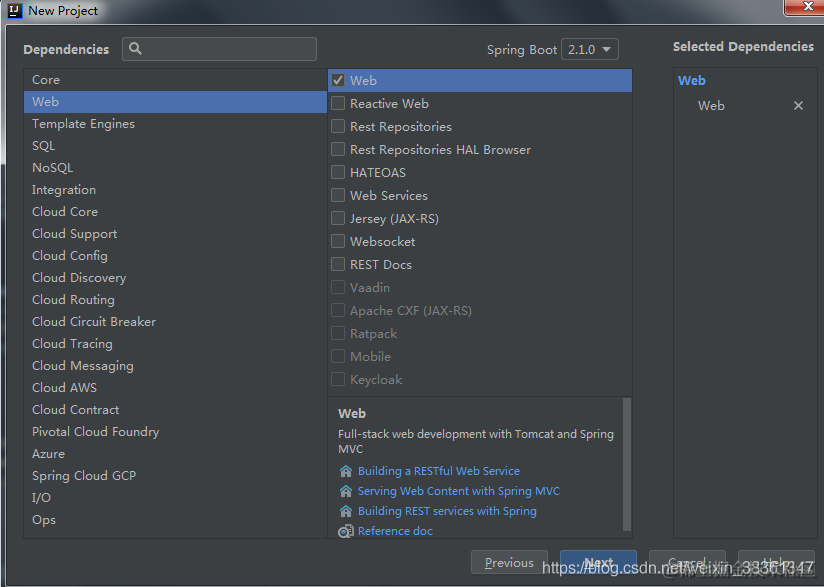The width and height of the screenshot is (824, 587).
Task: Open the NoSQL category
Action: point(175,168)
